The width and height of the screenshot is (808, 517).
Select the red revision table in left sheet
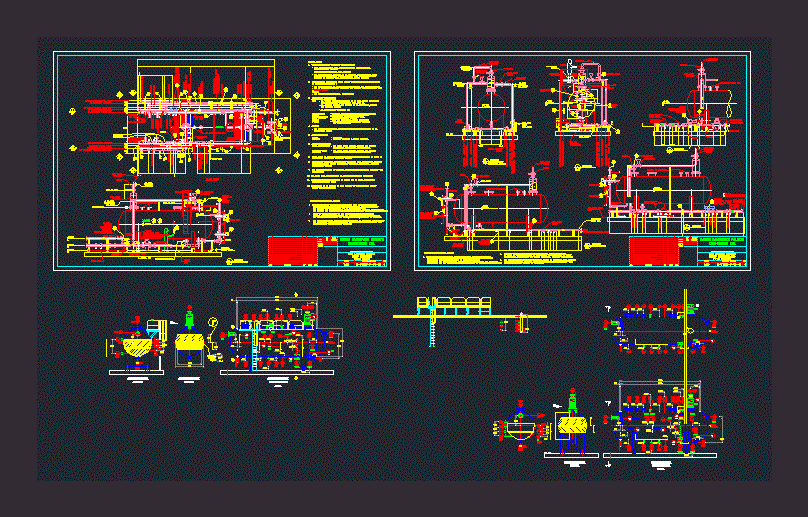click(304, 251)
